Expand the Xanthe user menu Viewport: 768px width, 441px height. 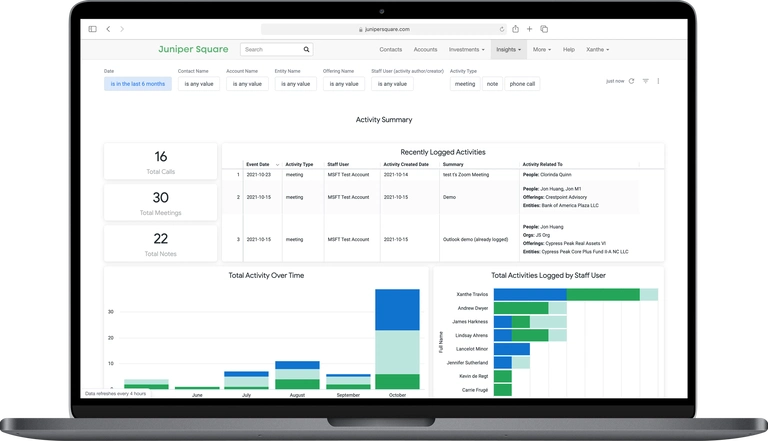pyautogui.click(x=597, y=49)
